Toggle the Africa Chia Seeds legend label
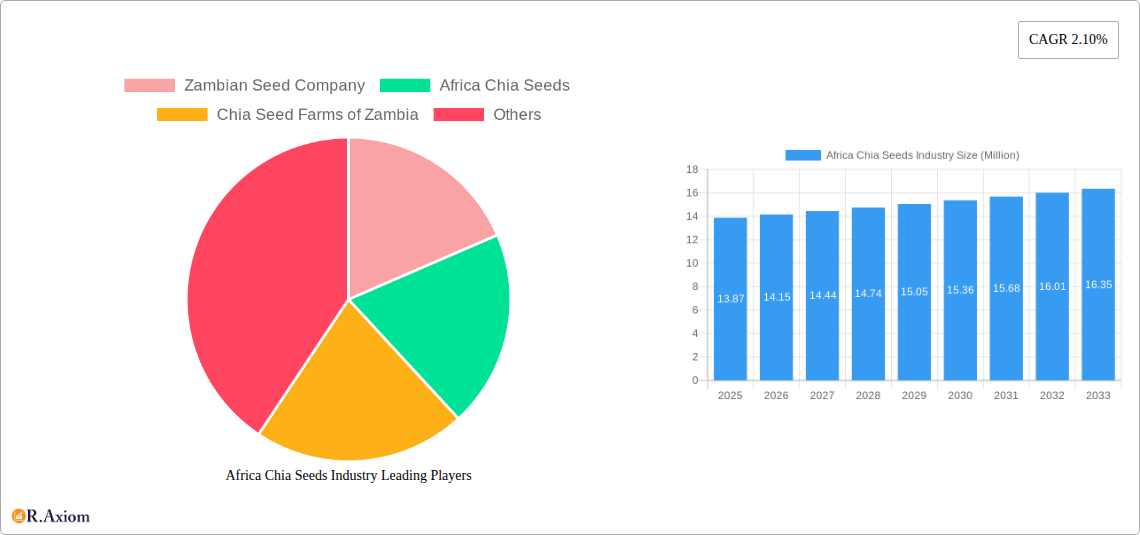This screenshot has height=535, width=1140. tap(504, 85)
